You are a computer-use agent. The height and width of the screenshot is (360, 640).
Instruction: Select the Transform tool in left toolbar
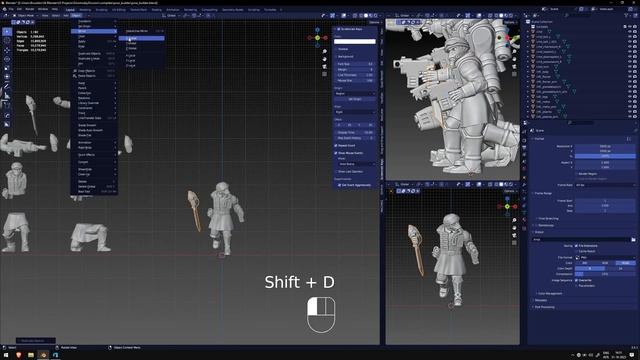7,77
